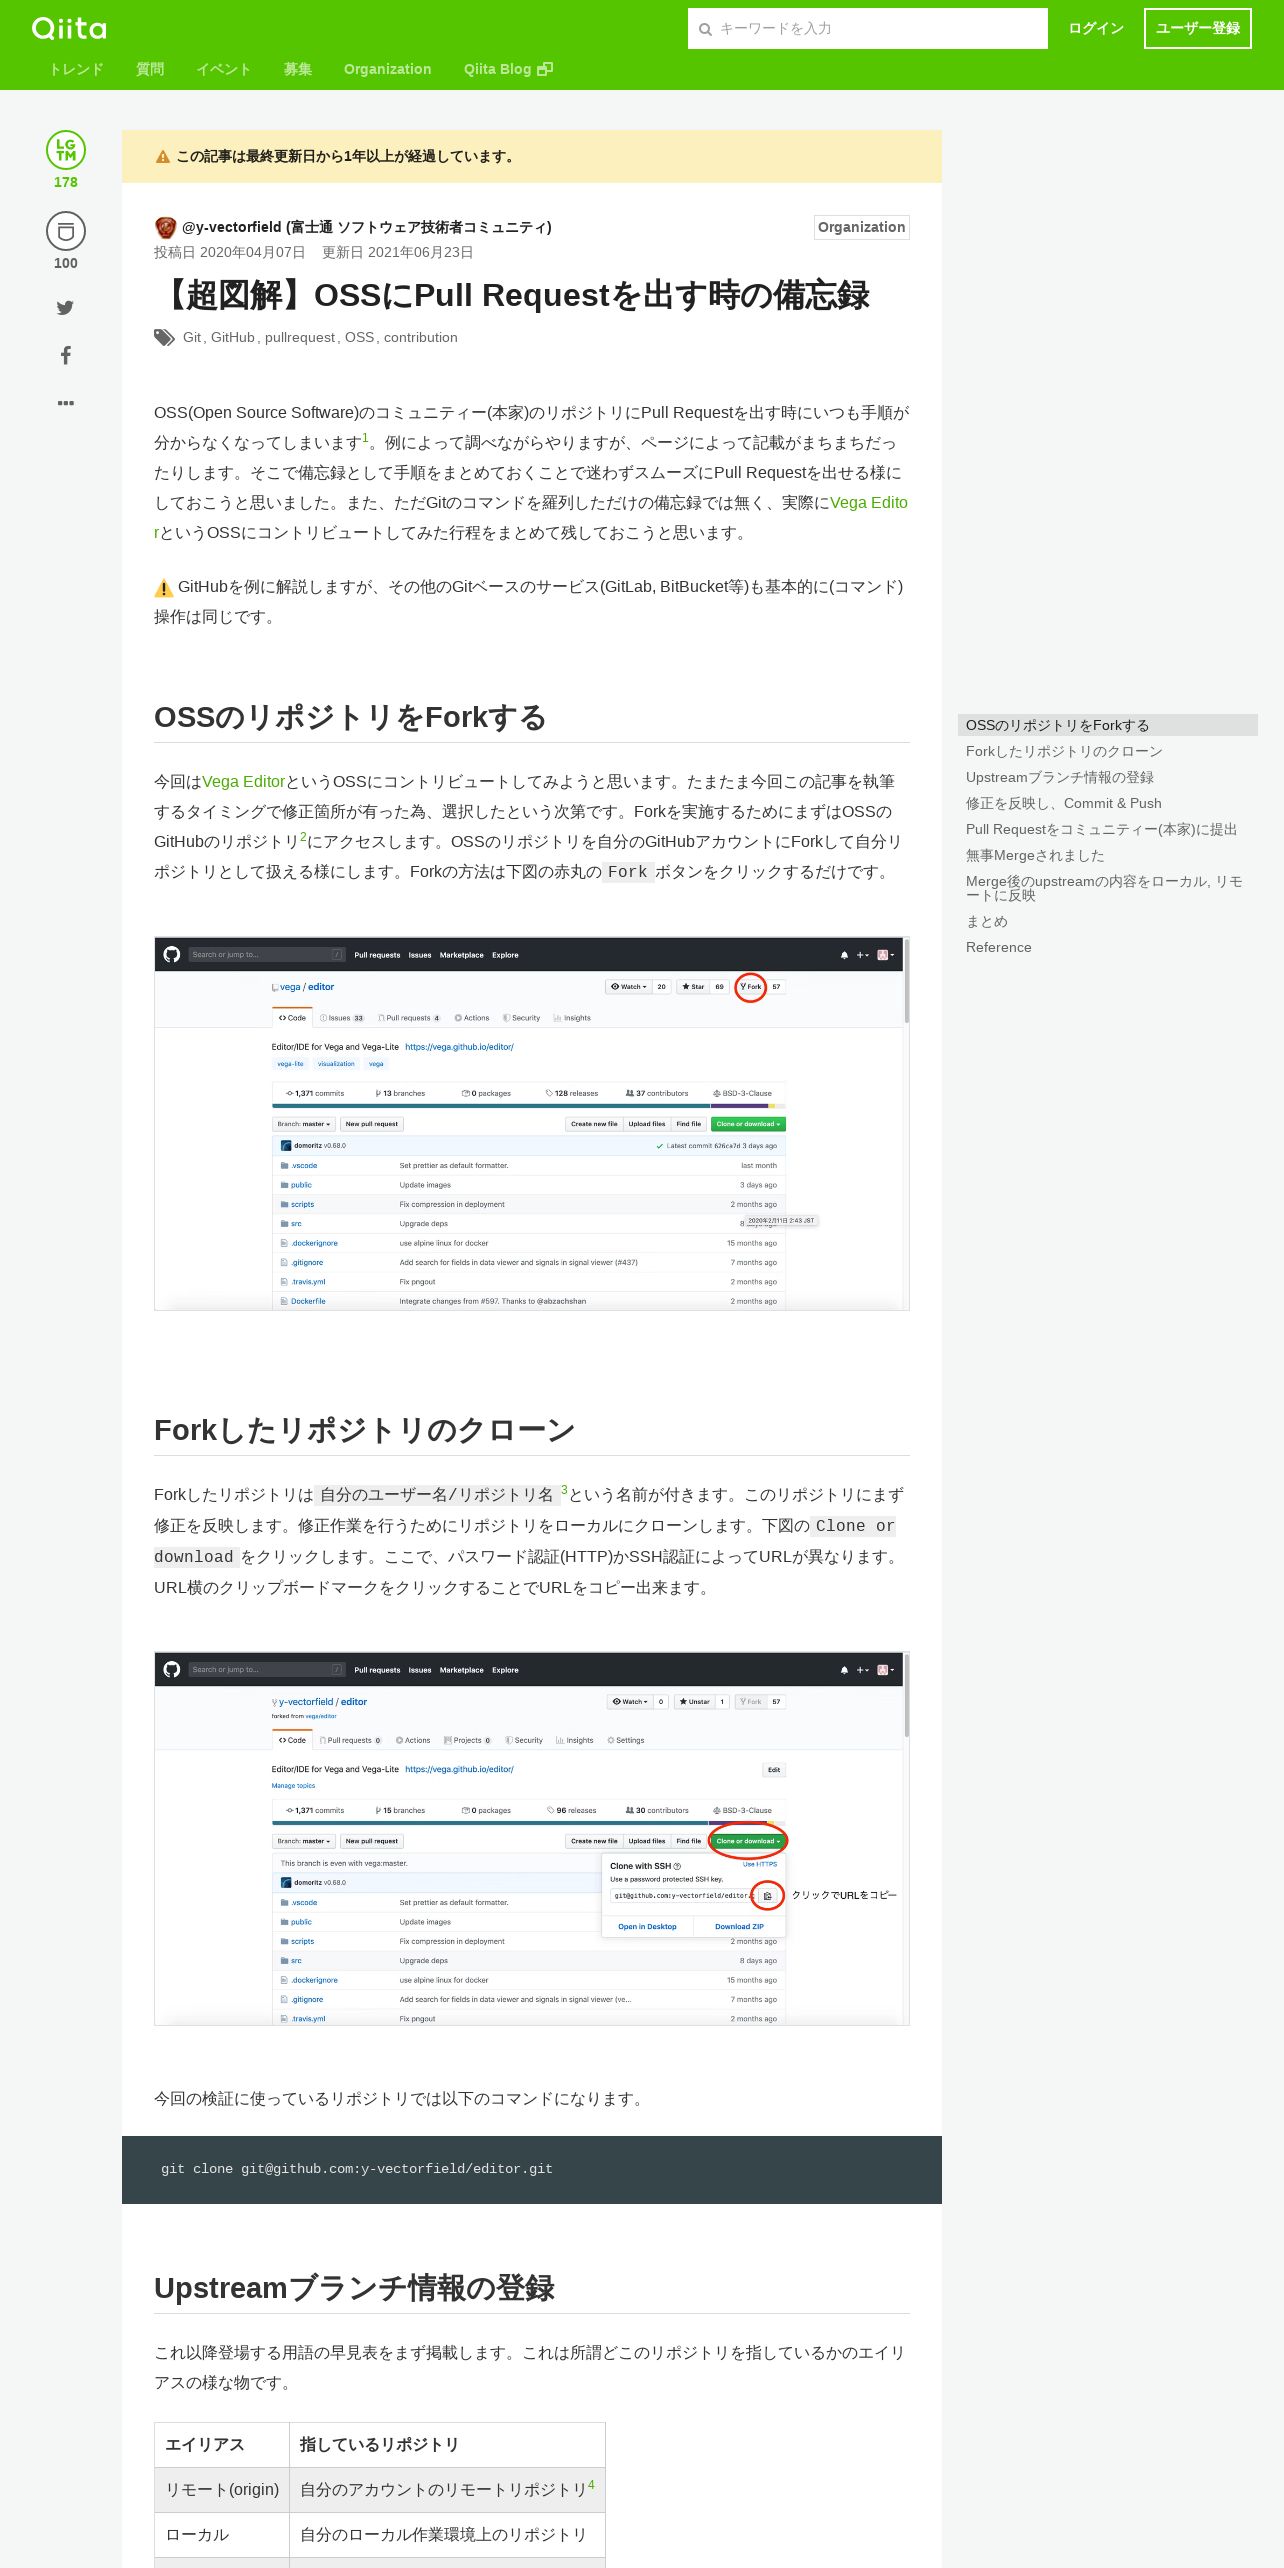Open the イベント menu item
Viewport: 1284px width, 2568px height.
click(x=224, y=69)
